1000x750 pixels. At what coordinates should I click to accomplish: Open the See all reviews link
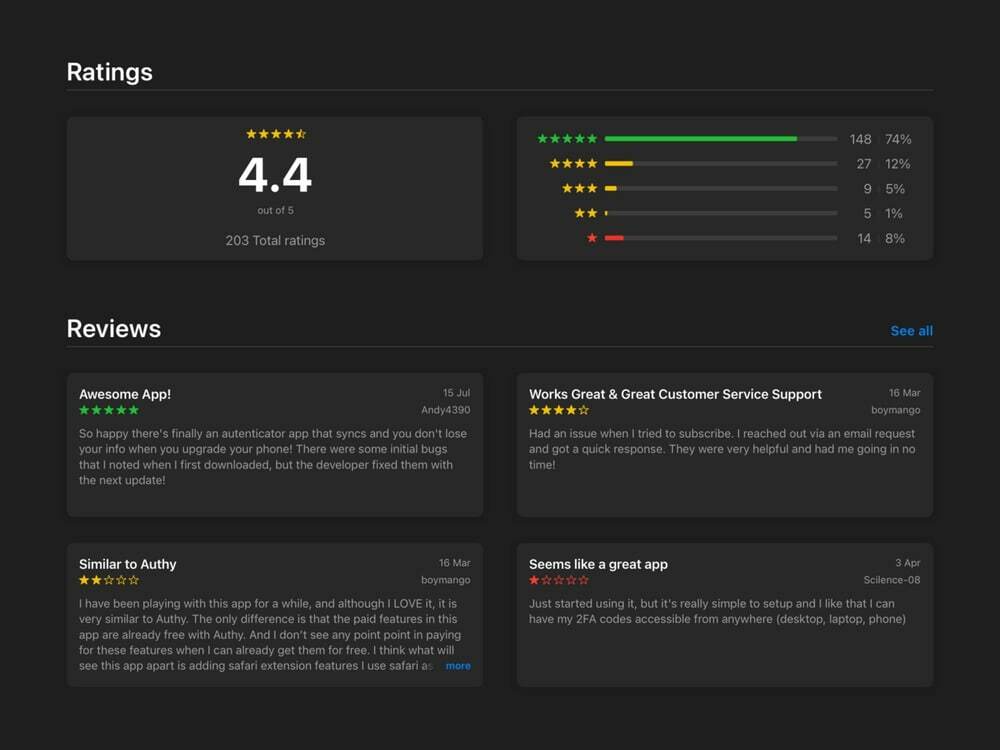click(x=911, y=331)
